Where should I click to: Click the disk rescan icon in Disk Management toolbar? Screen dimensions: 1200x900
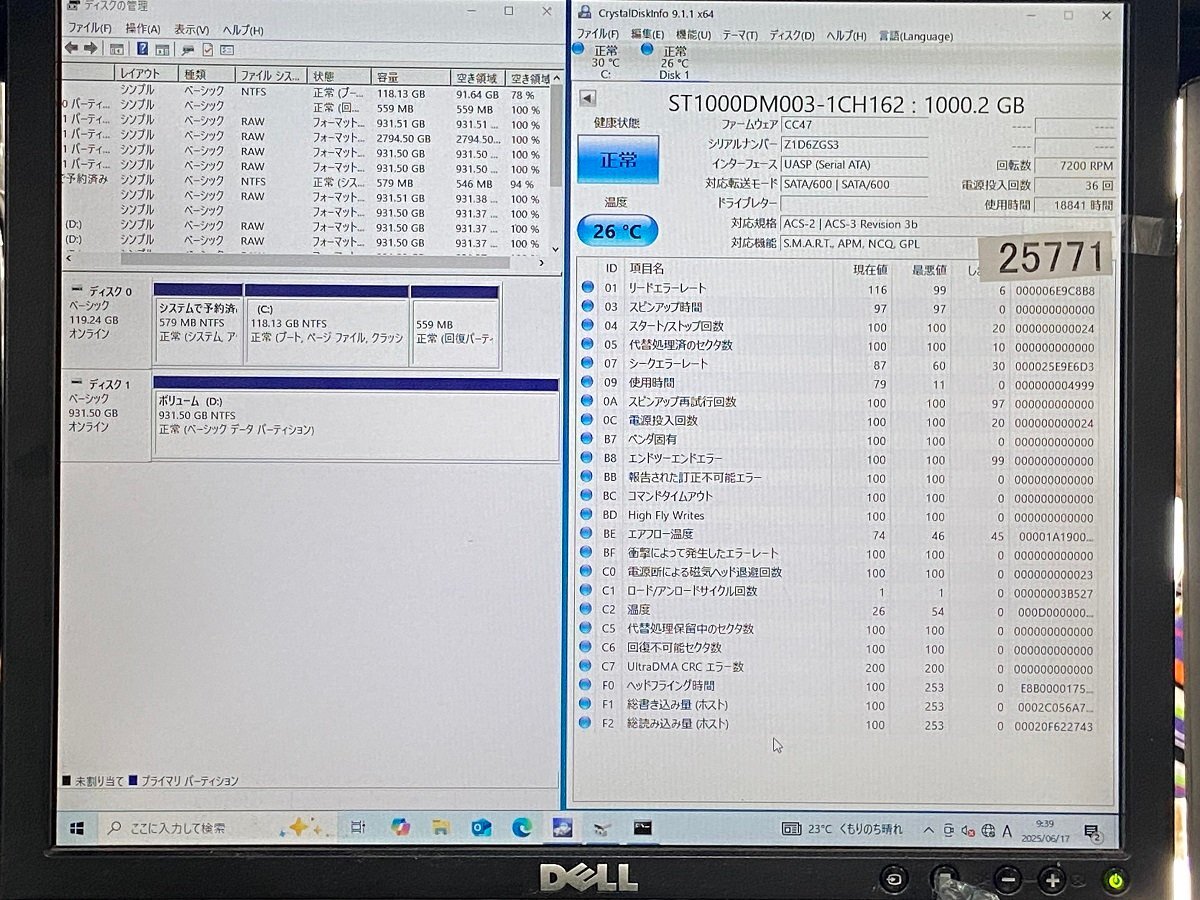click(188, 49)
